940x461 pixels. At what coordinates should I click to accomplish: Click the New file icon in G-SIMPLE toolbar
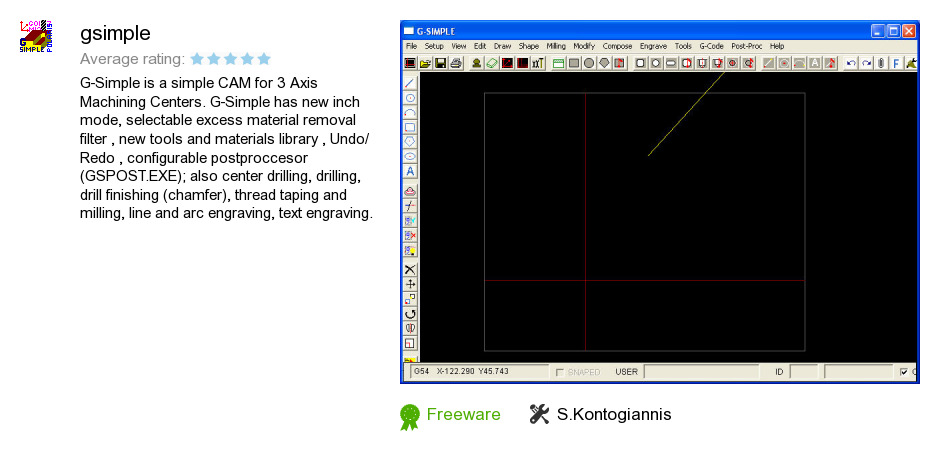[411, 63]
